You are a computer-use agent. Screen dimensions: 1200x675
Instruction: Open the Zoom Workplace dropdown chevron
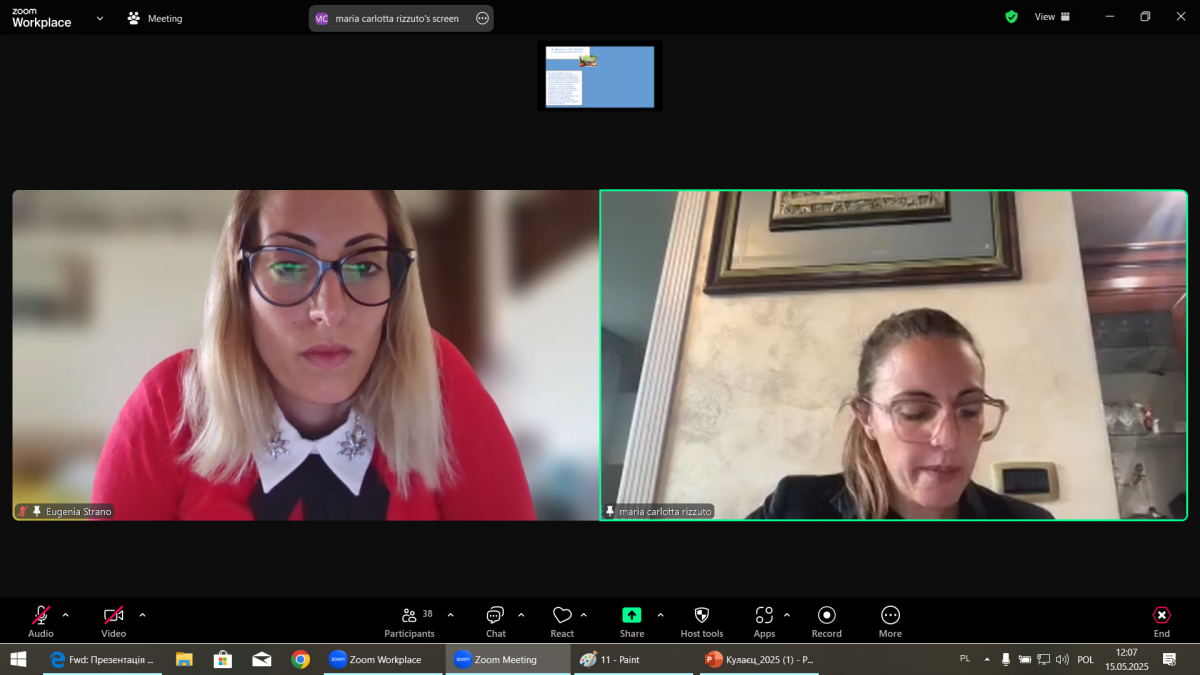pos(100,18)
